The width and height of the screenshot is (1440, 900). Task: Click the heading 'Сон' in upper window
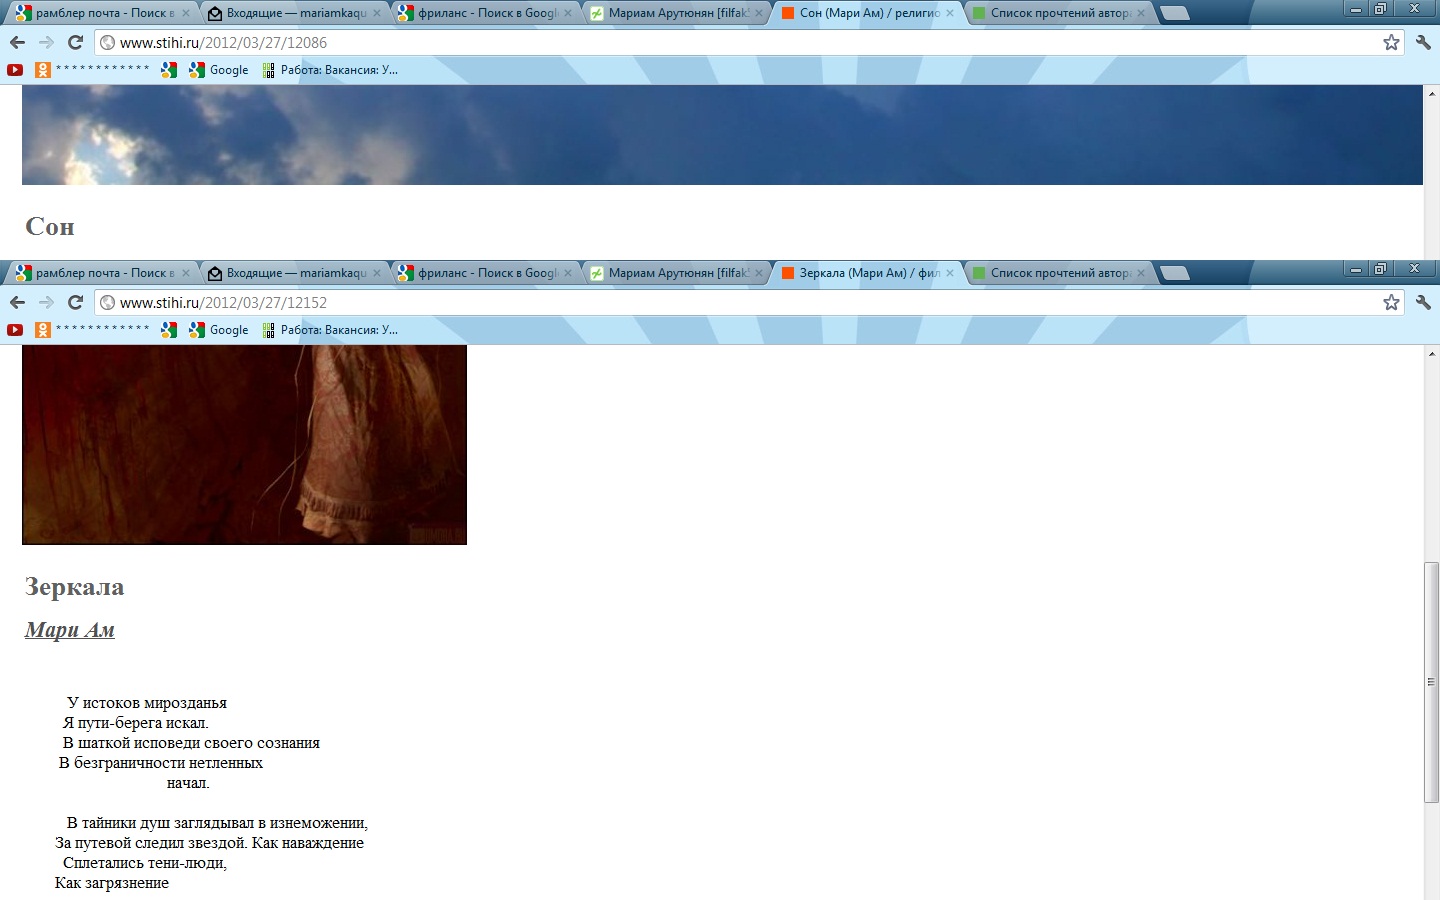coord(50,227)
